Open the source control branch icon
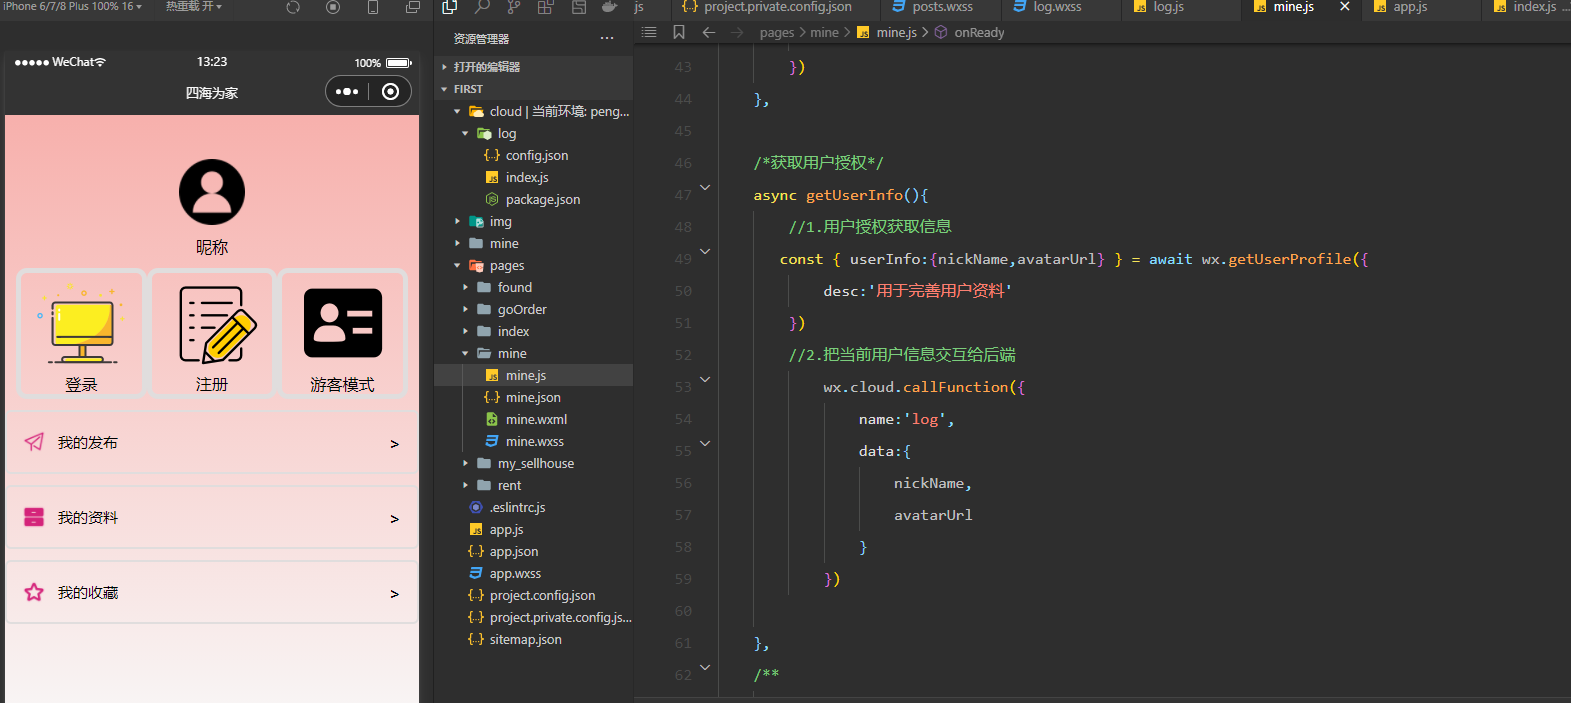 (513, 7)
